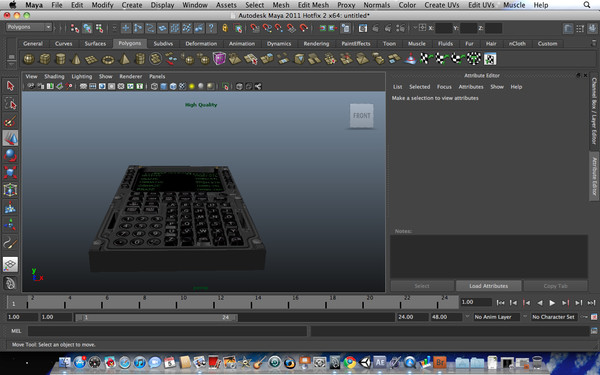Viewport: 600px width, 375px height.
Task: Create a polygon plane from the shelf
Action: click(92, 59)
